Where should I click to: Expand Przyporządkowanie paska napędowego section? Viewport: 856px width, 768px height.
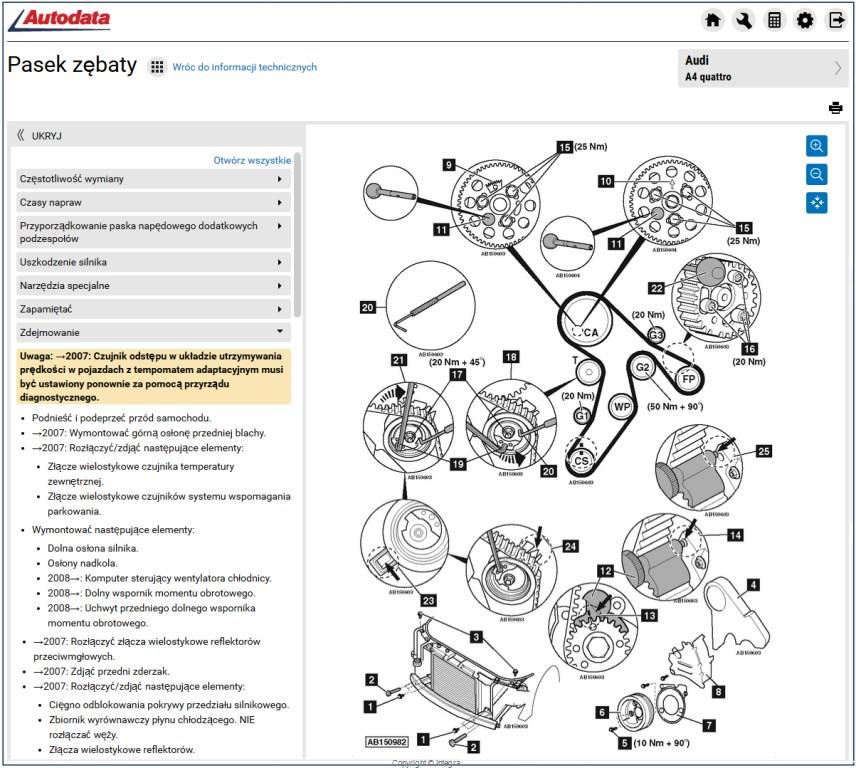pyautogui.click(x=153, y=232)
